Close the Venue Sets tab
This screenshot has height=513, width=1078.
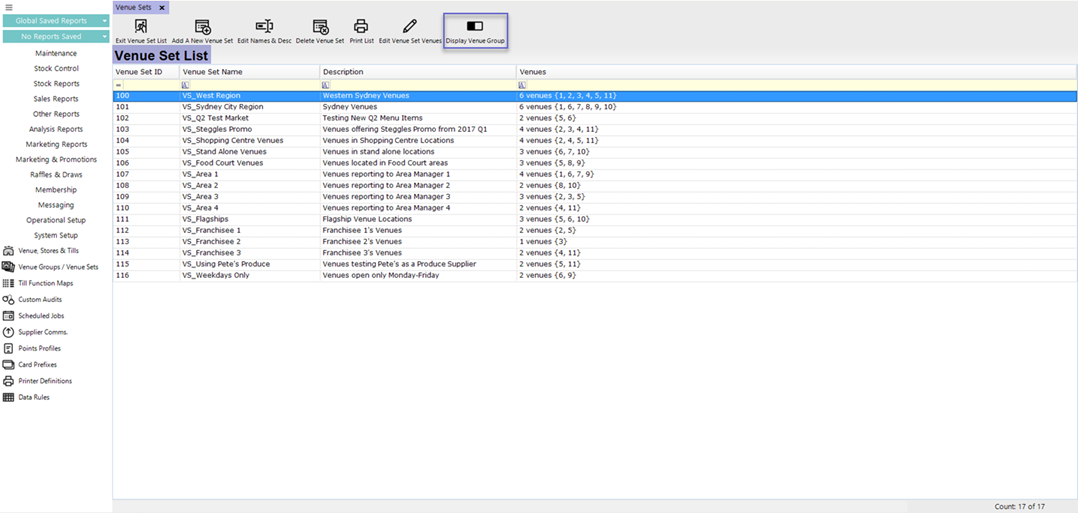click(x=162, y=8)
